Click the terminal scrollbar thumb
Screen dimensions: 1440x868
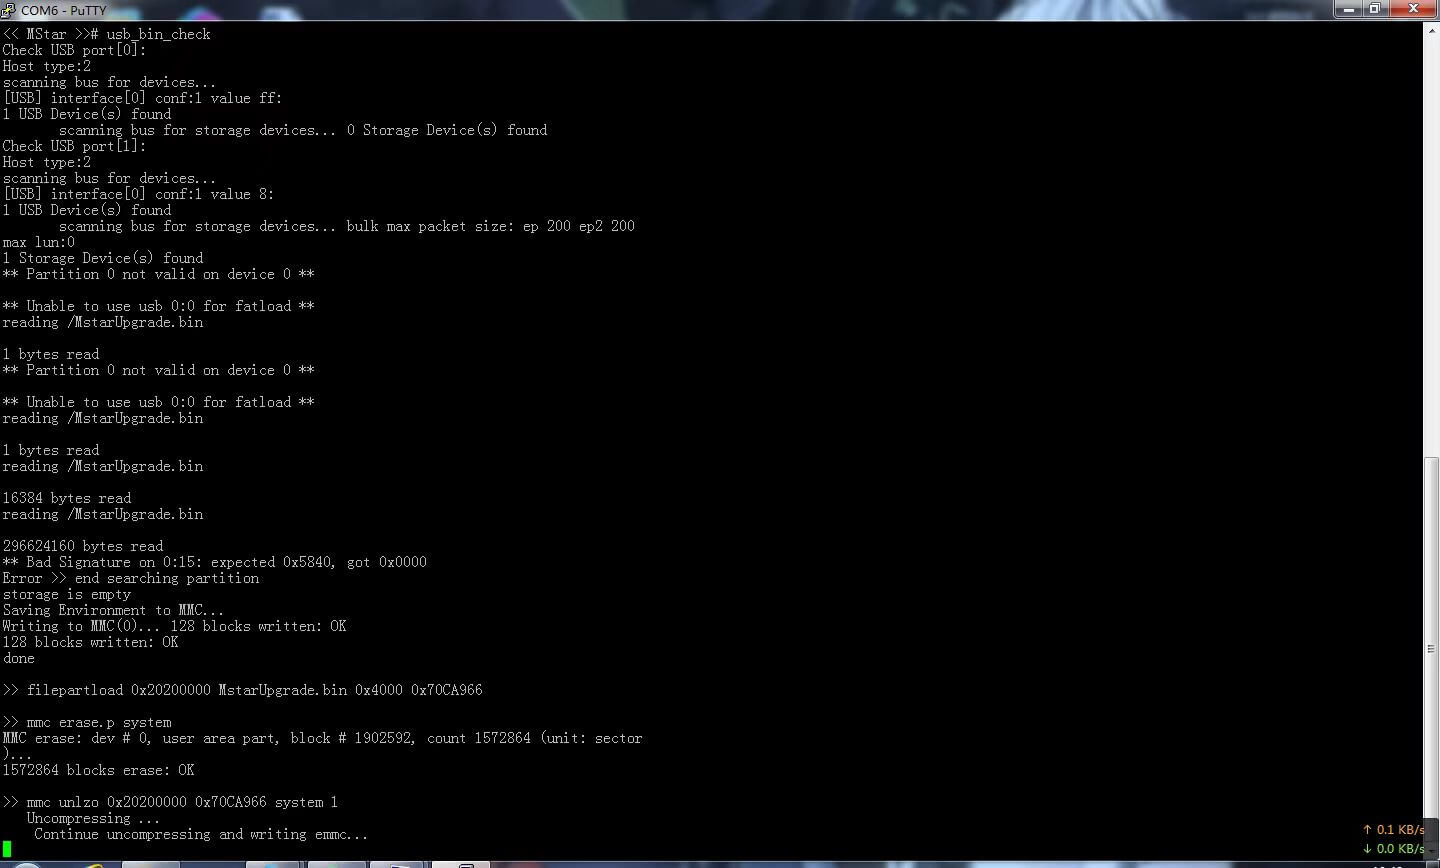[1431, 648]
